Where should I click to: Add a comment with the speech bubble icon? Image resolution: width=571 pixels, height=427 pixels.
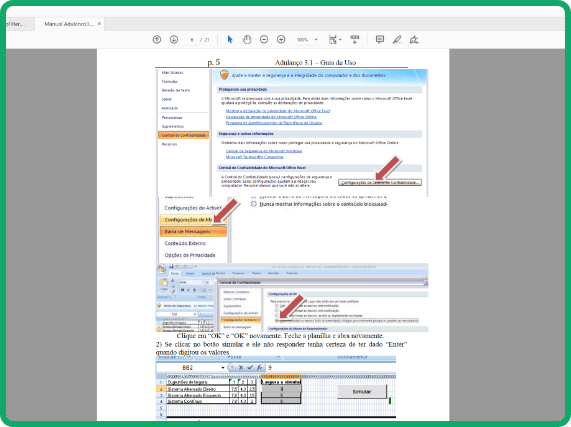coord(380,39)
